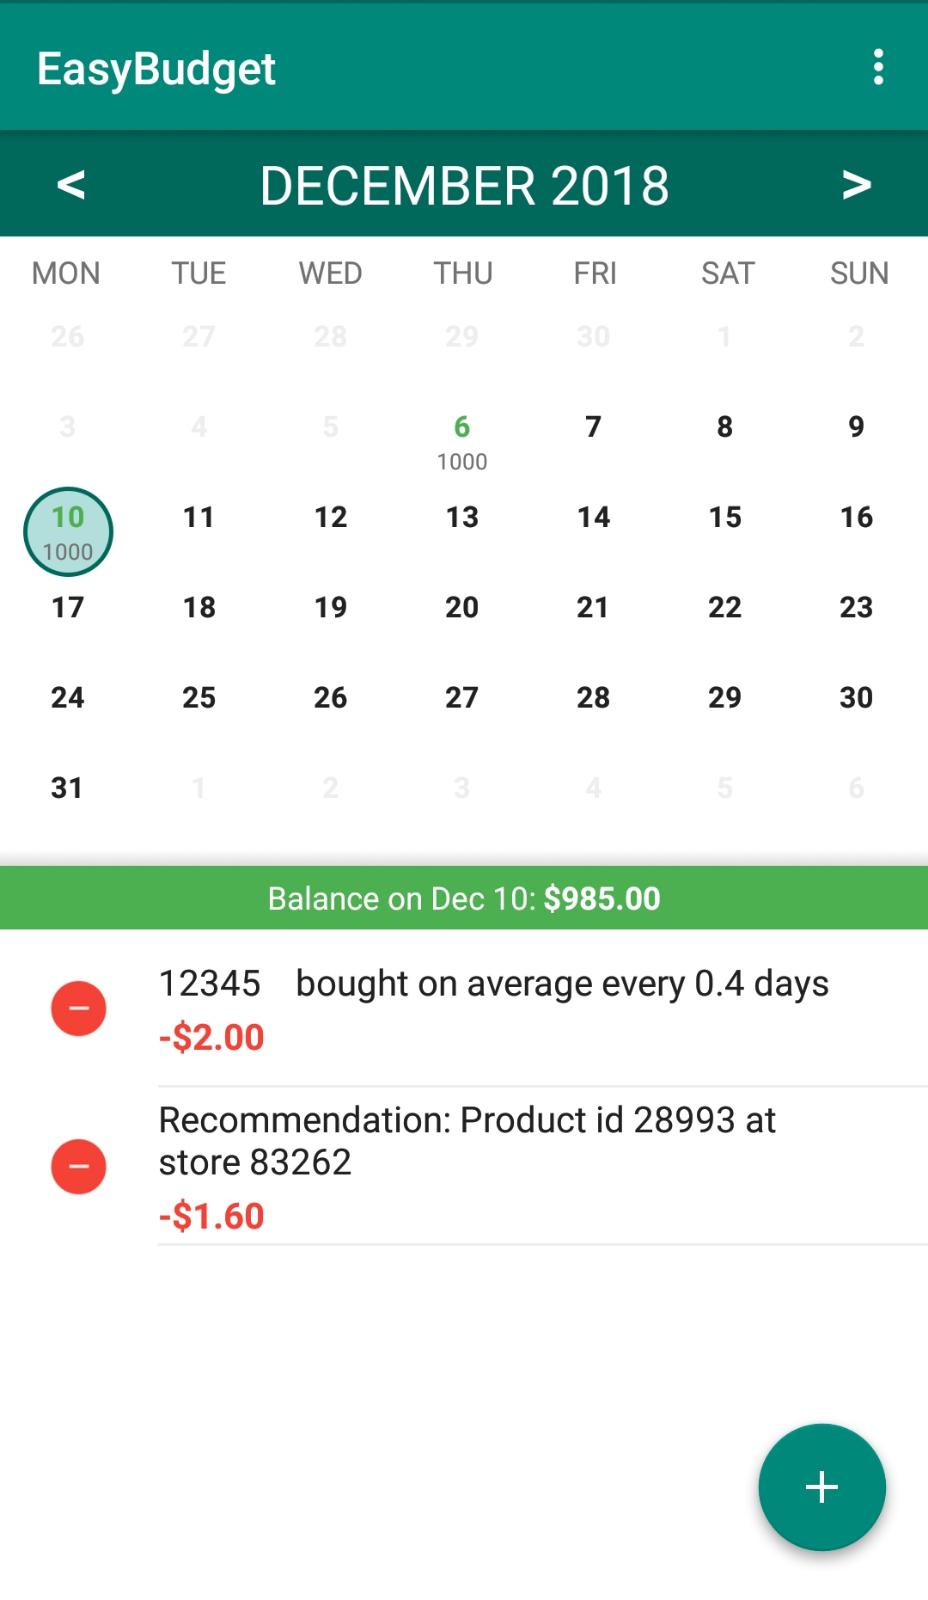928x1600 pixels.
Task: Tap the green balance on Dec 10 bar
Action: click(464, 898)
